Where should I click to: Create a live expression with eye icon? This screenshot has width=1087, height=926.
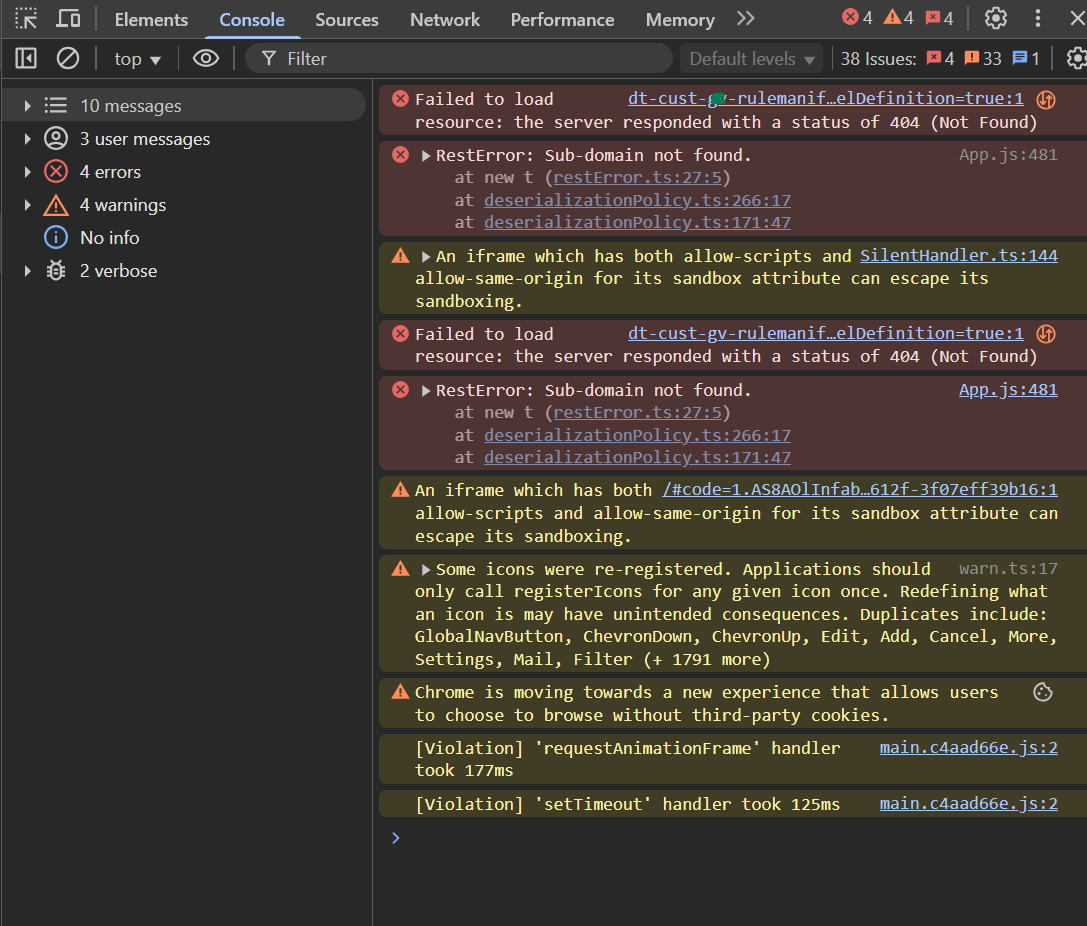tap(206, 58)
